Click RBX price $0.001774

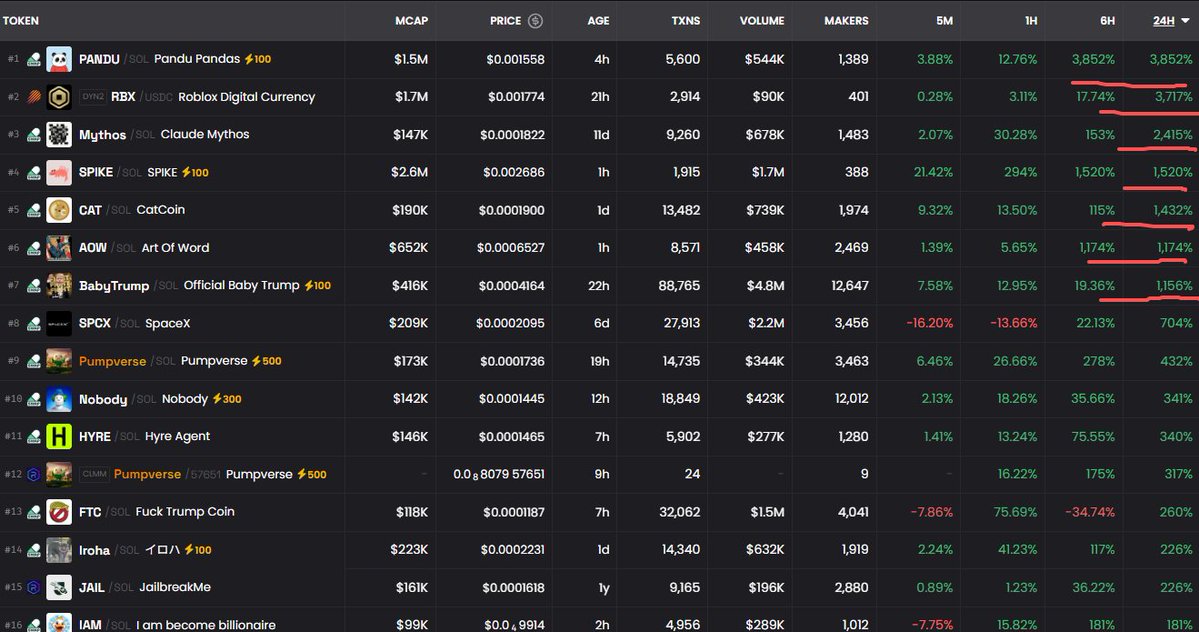point(515,97)
